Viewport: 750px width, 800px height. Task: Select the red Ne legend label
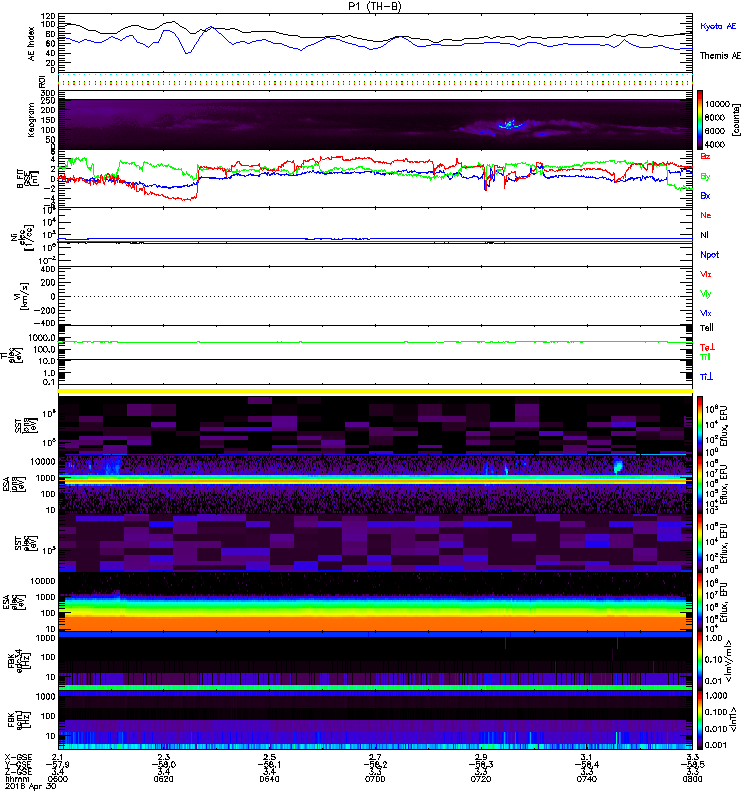point(706,215)
